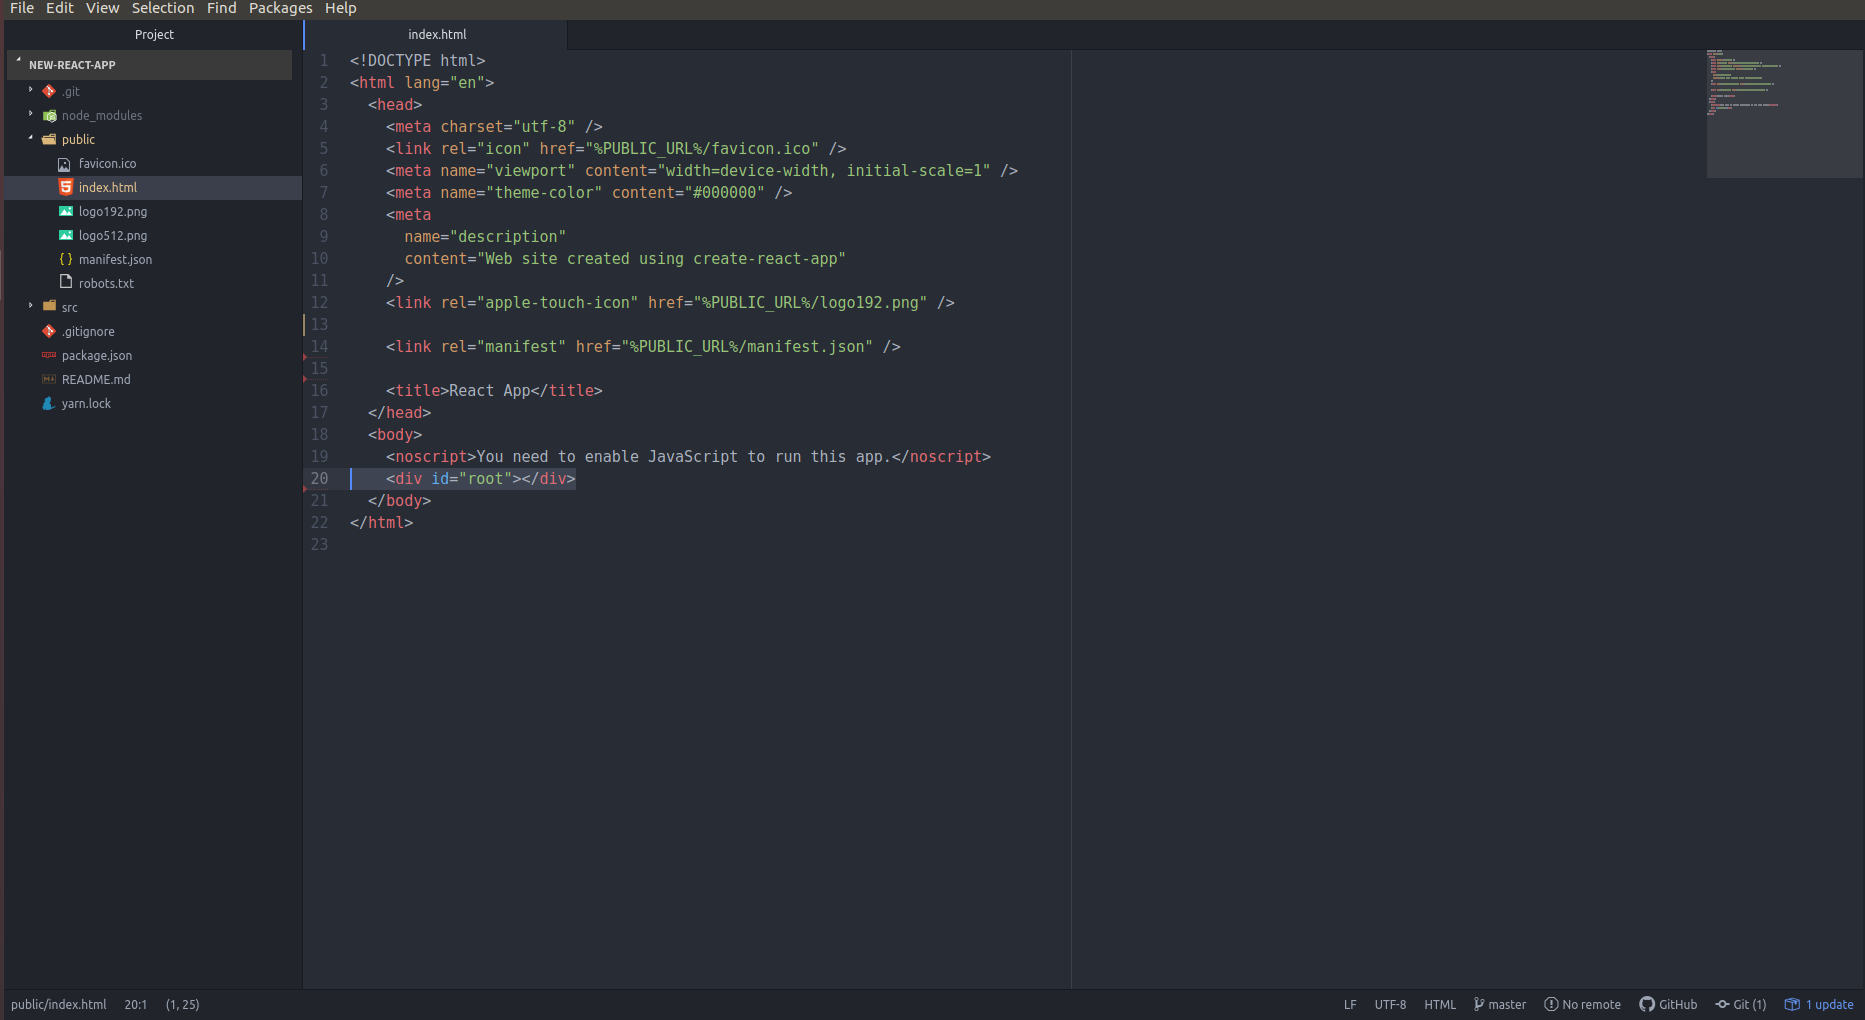Change the LF line ending setting

tap(1350, 1004)
